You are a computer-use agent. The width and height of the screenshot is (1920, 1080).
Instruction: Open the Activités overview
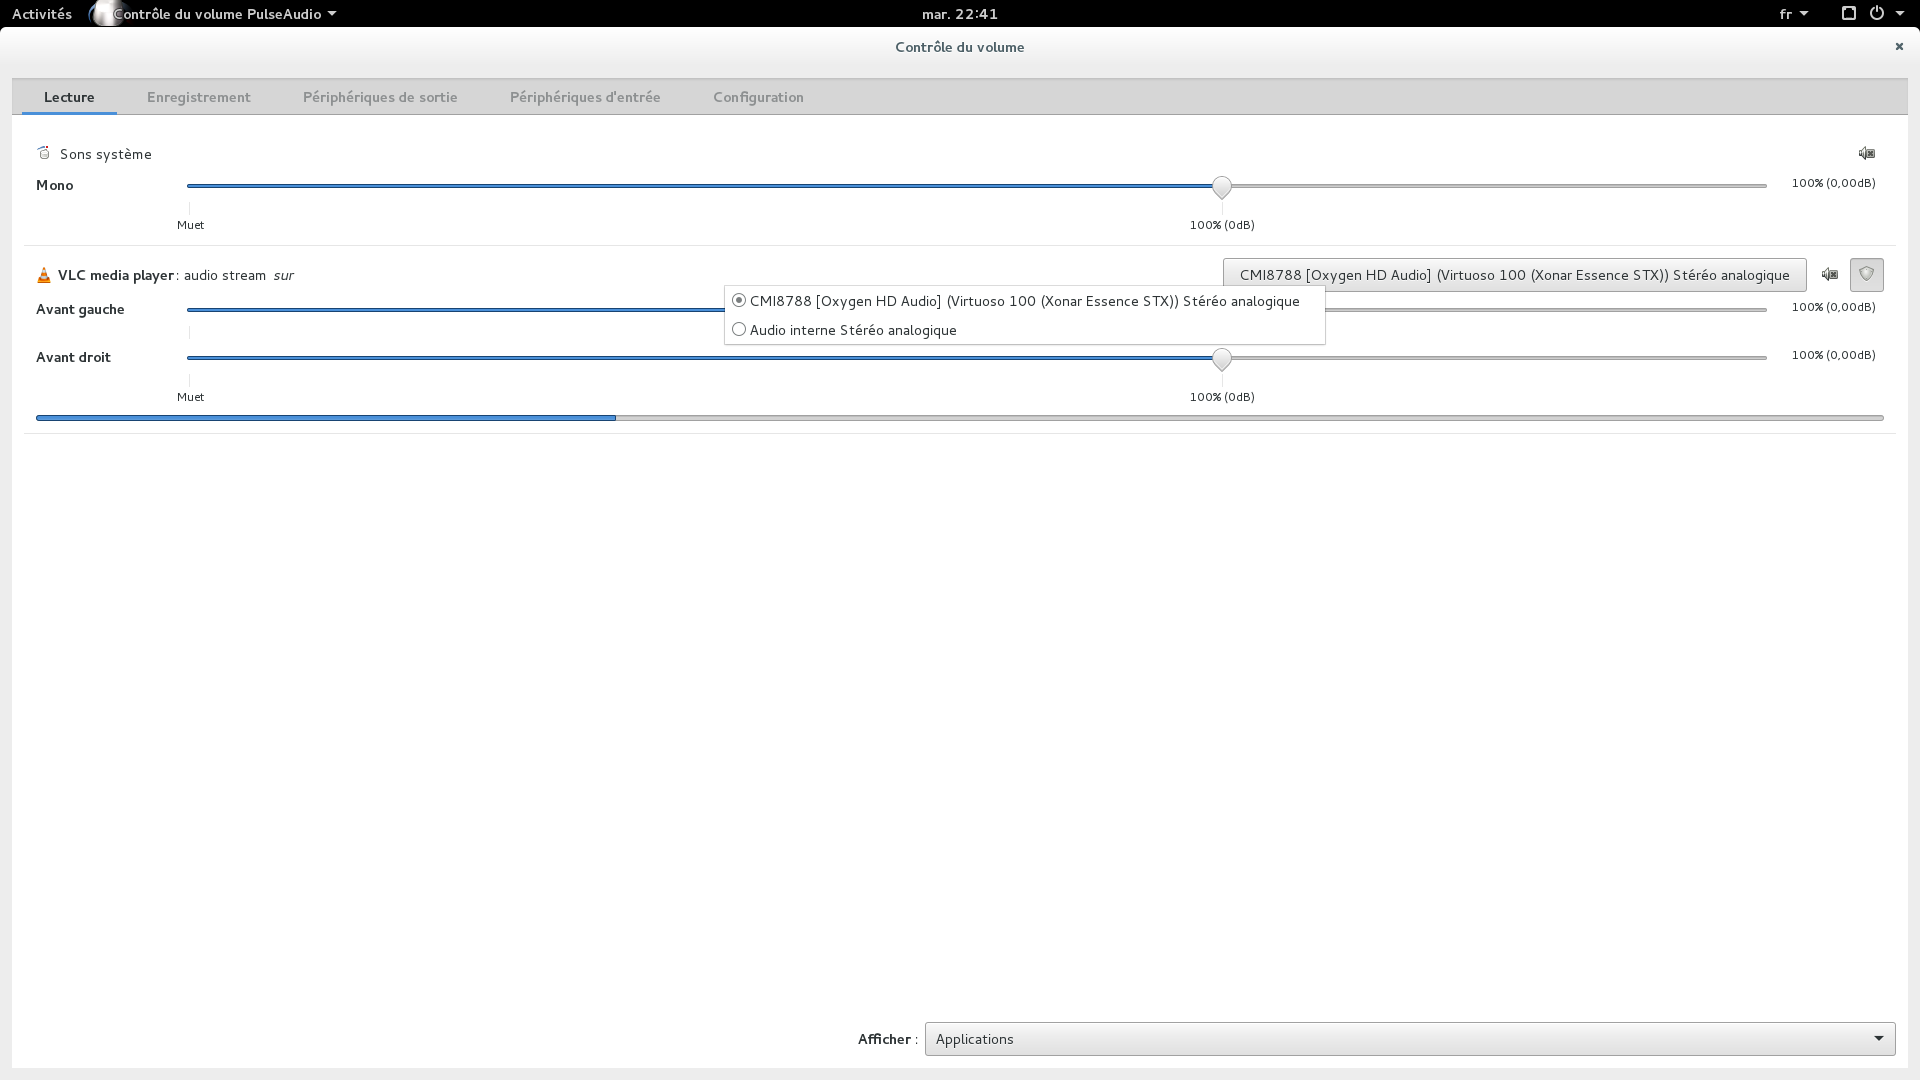point(42,14)
